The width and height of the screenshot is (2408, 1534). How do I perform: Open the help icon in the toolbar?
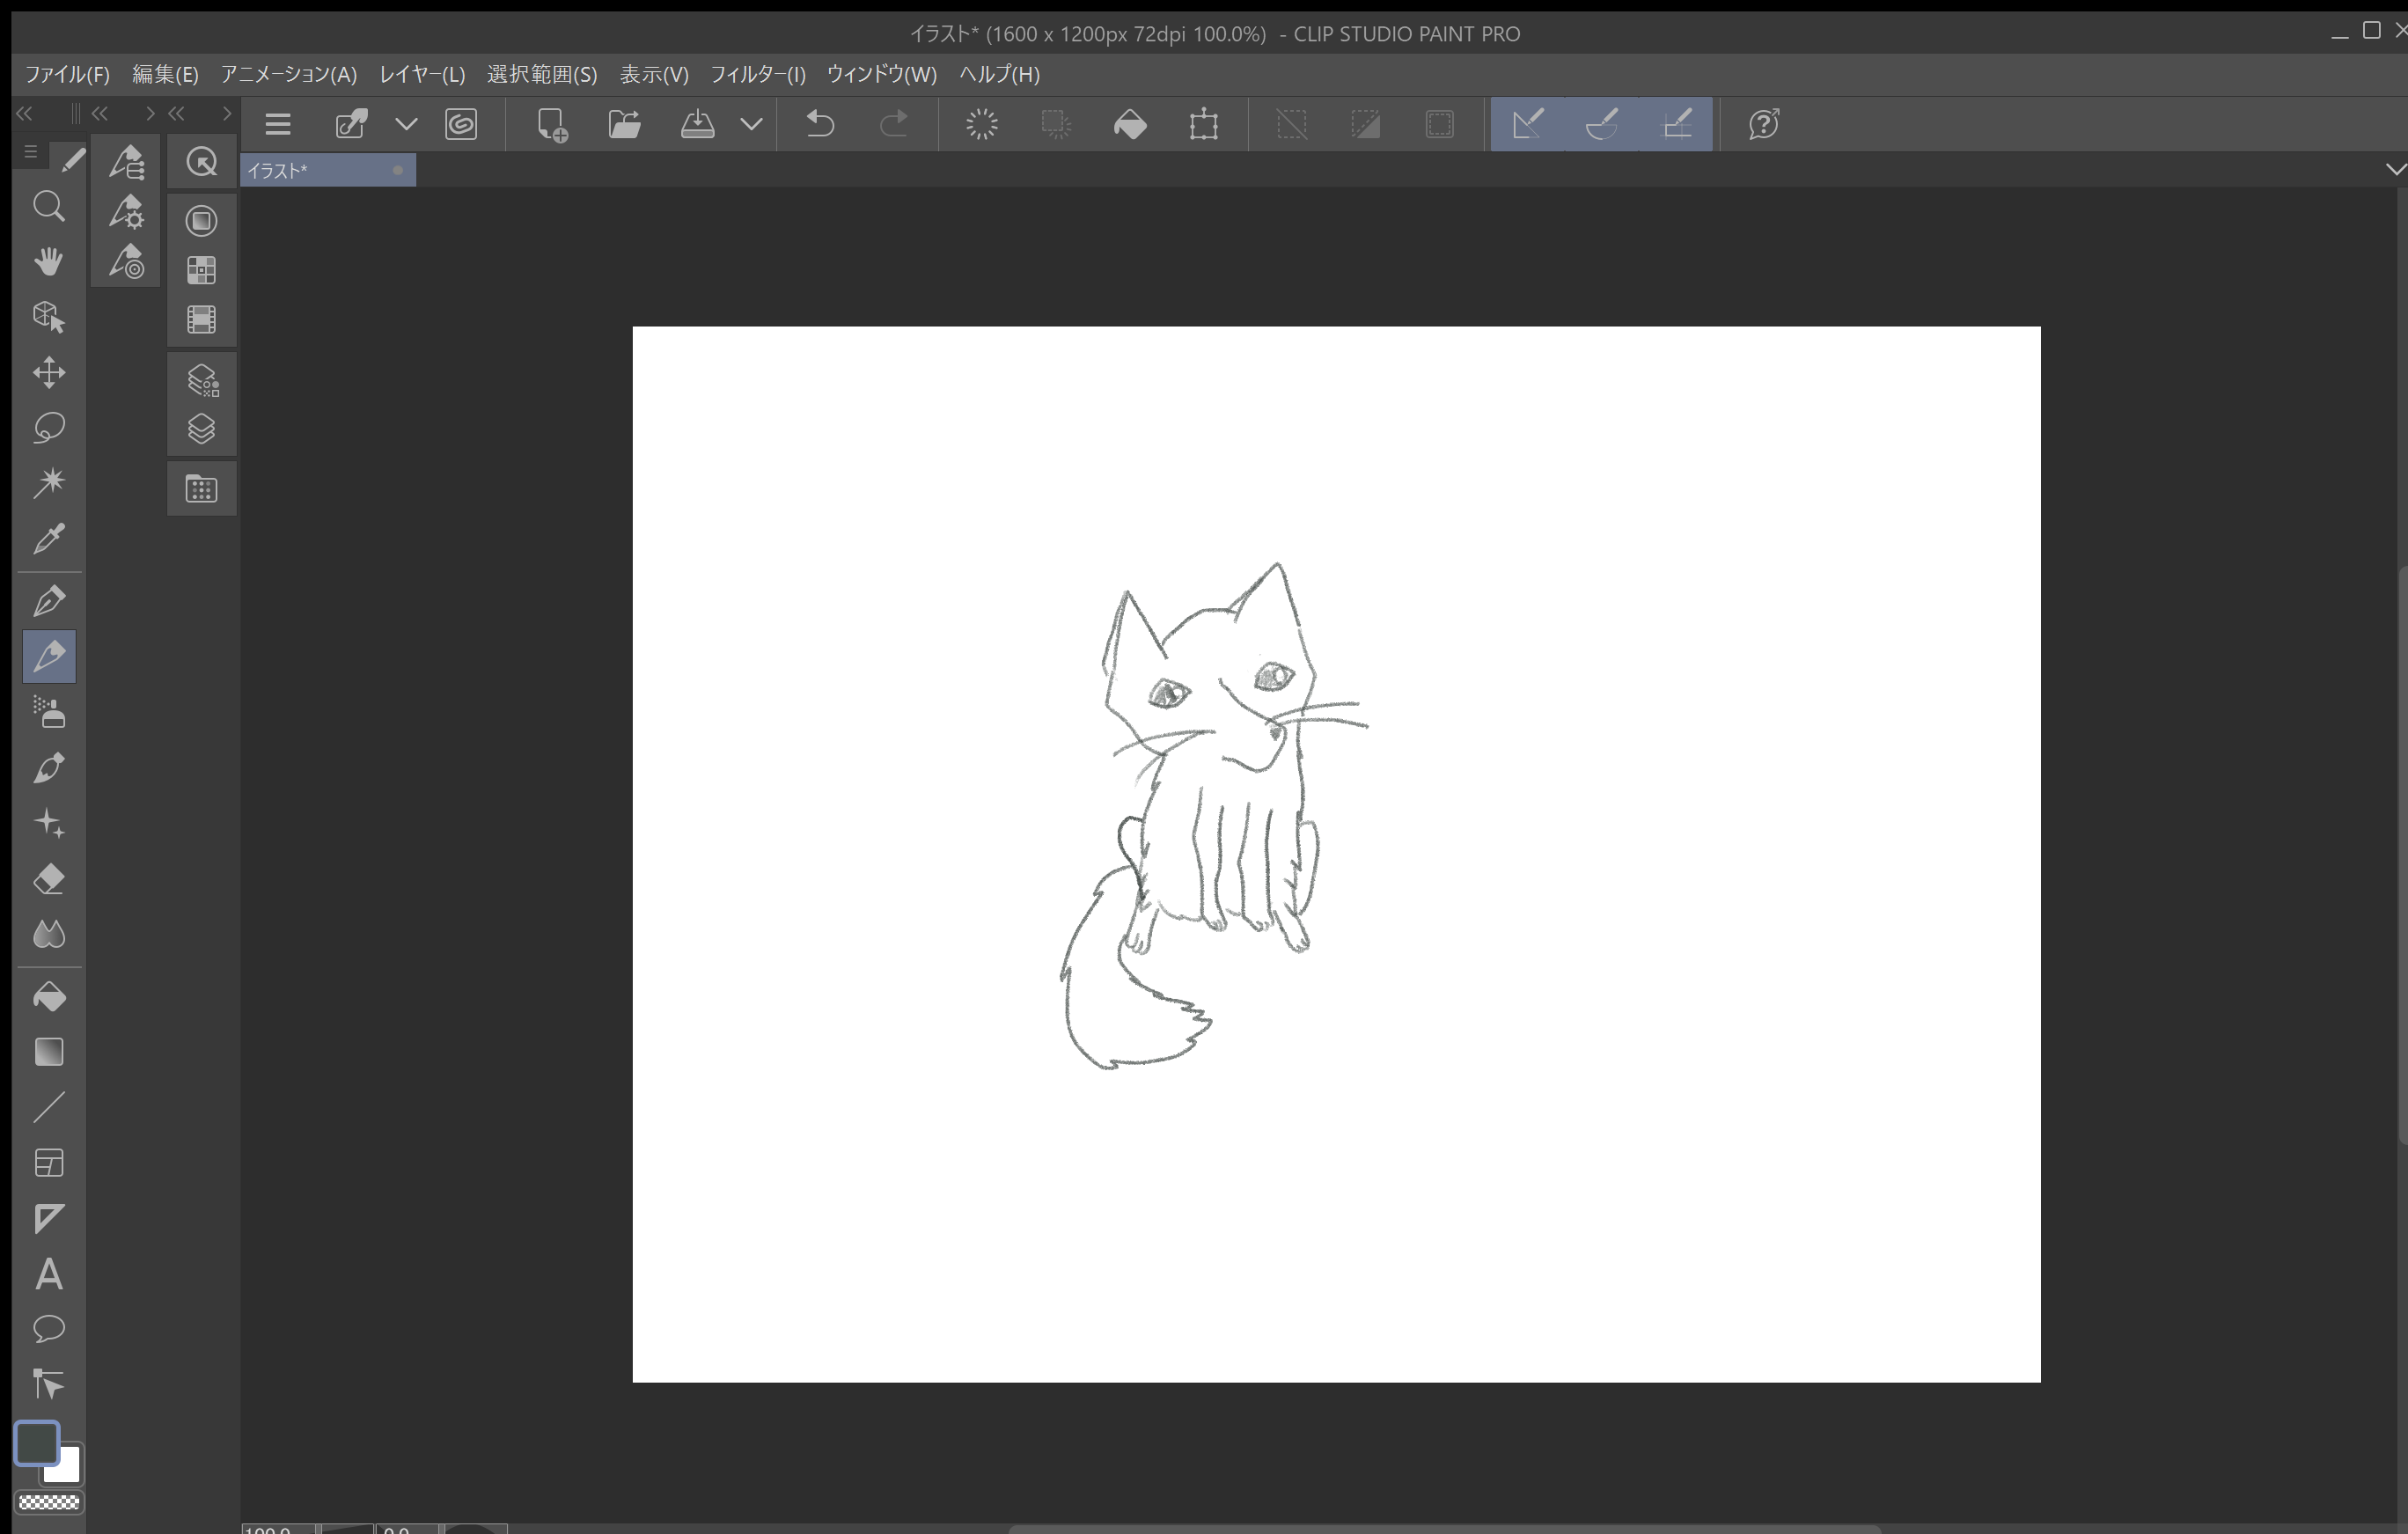tap(1762, 124)
